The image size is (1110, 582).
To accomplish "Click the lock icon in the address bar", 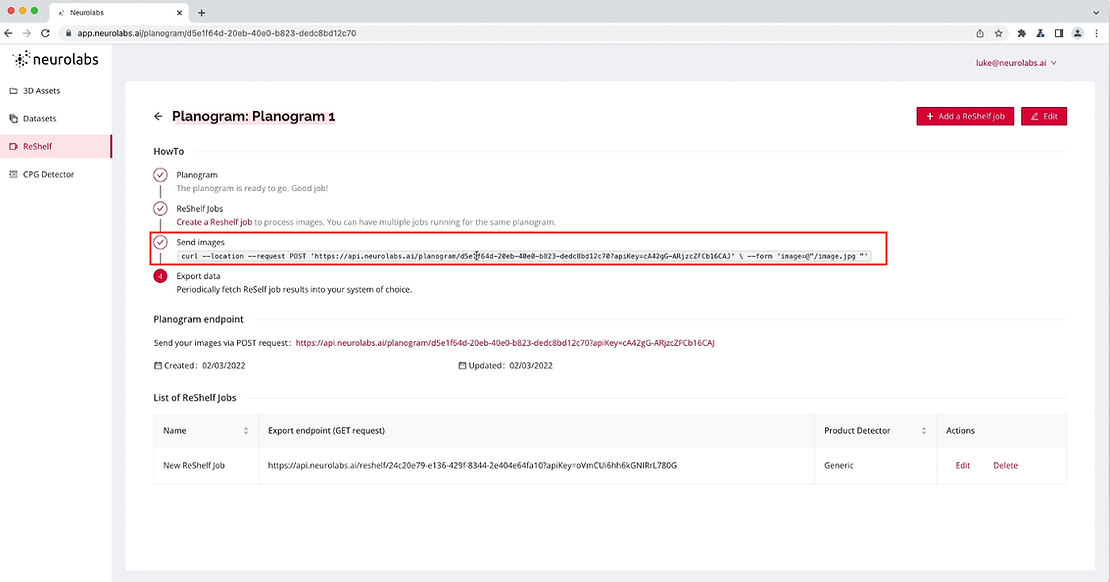I will pyautogui.click(x=69, y=33).
